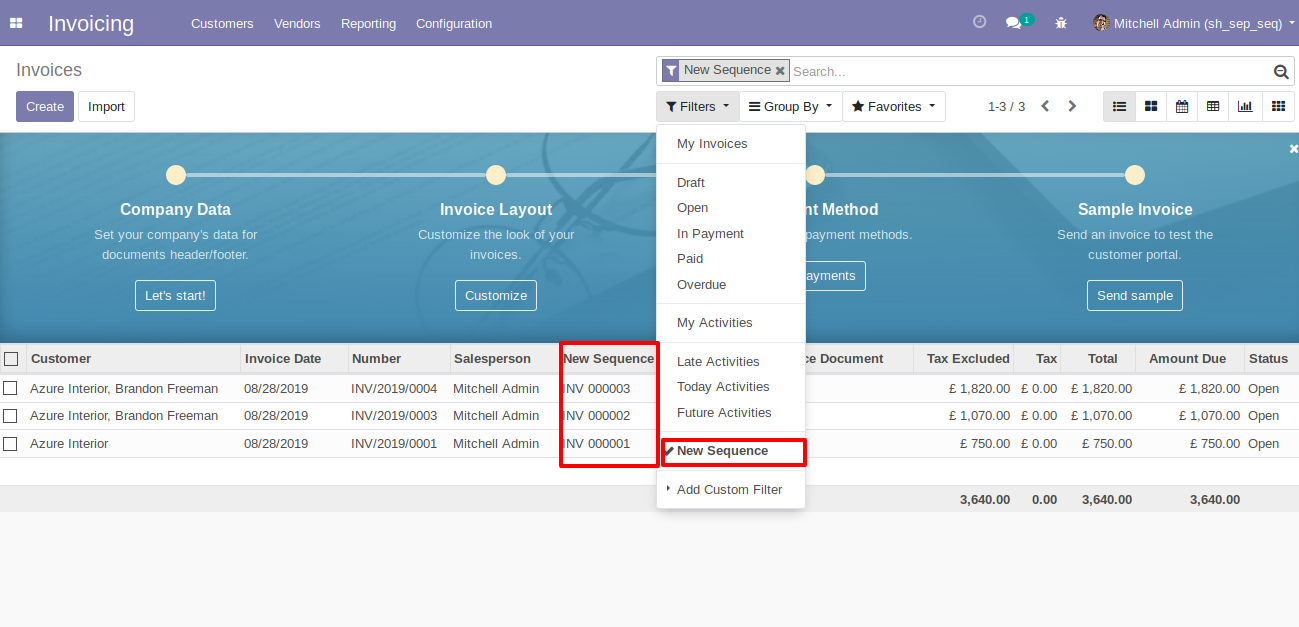Click the Send sample button
This screenshot has height=627, width=1299.
click(x=1135, y=296)
